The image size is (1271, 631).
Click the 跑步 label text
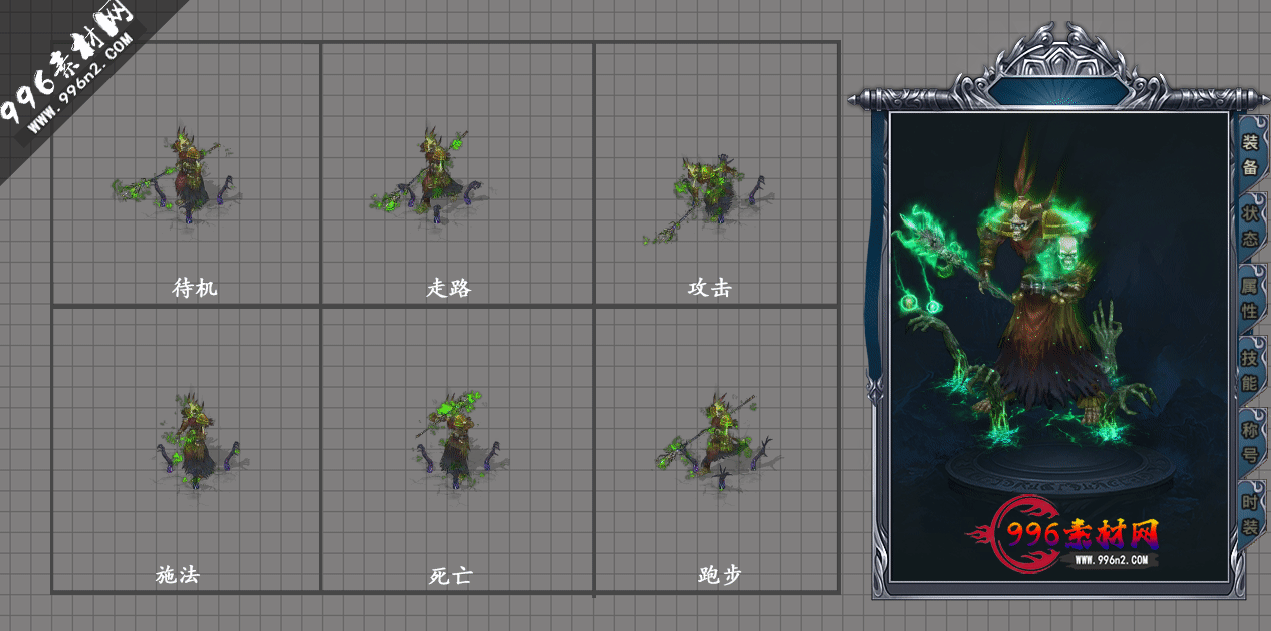720,575
